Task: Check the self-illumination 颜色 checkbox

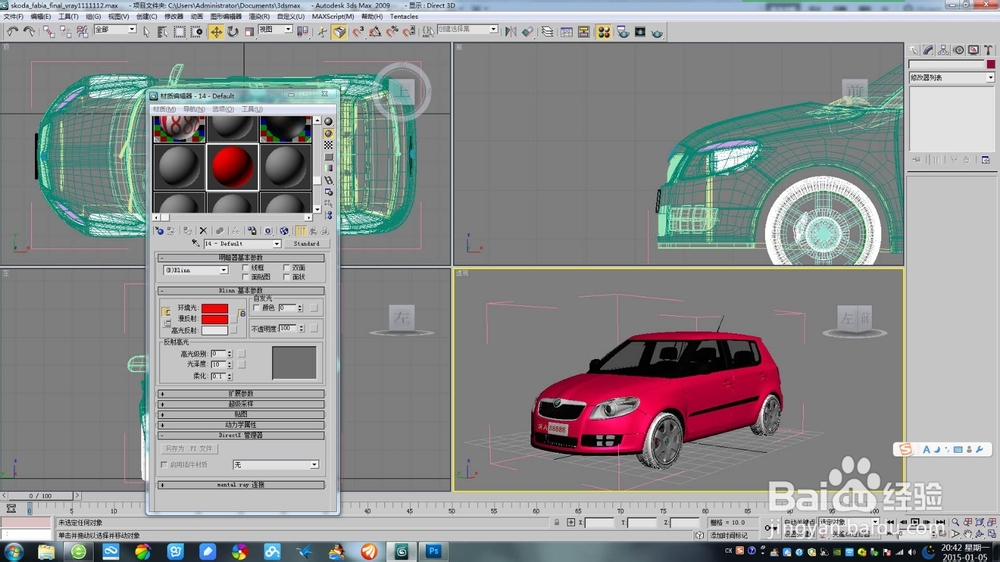Action: [256, 308]
